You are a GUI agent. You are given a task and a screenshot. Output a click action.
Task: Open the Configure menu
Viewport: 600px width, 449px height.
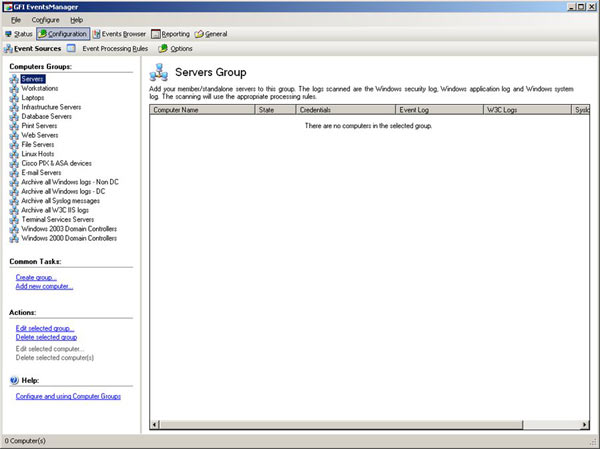pos(46,20)
